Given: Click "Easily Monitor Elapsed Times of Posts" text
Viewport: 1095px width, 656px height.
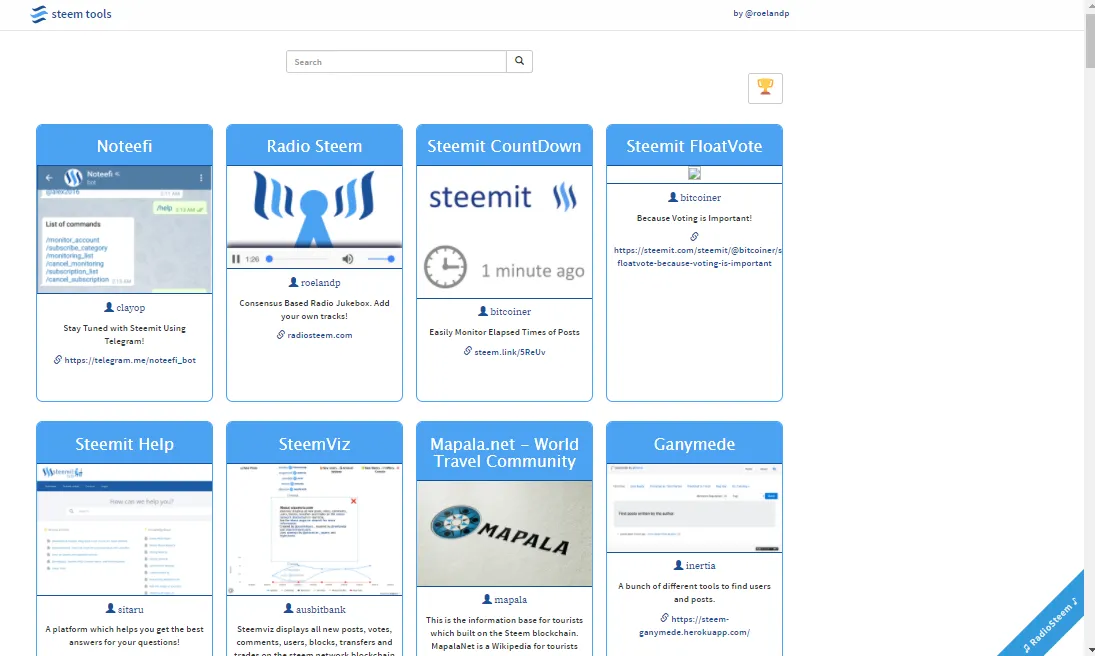Looking at the screenshot, I should pyautogui.click(x=504, y=332).
